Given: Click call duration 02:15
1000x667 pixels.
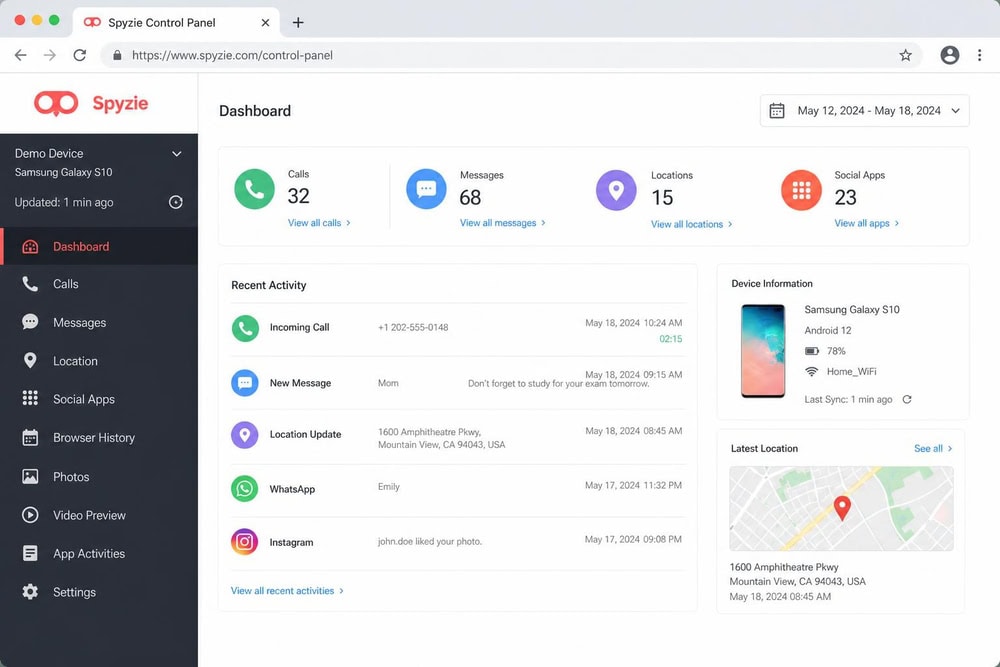Looking at the screenshot, I should coord(670,339).
